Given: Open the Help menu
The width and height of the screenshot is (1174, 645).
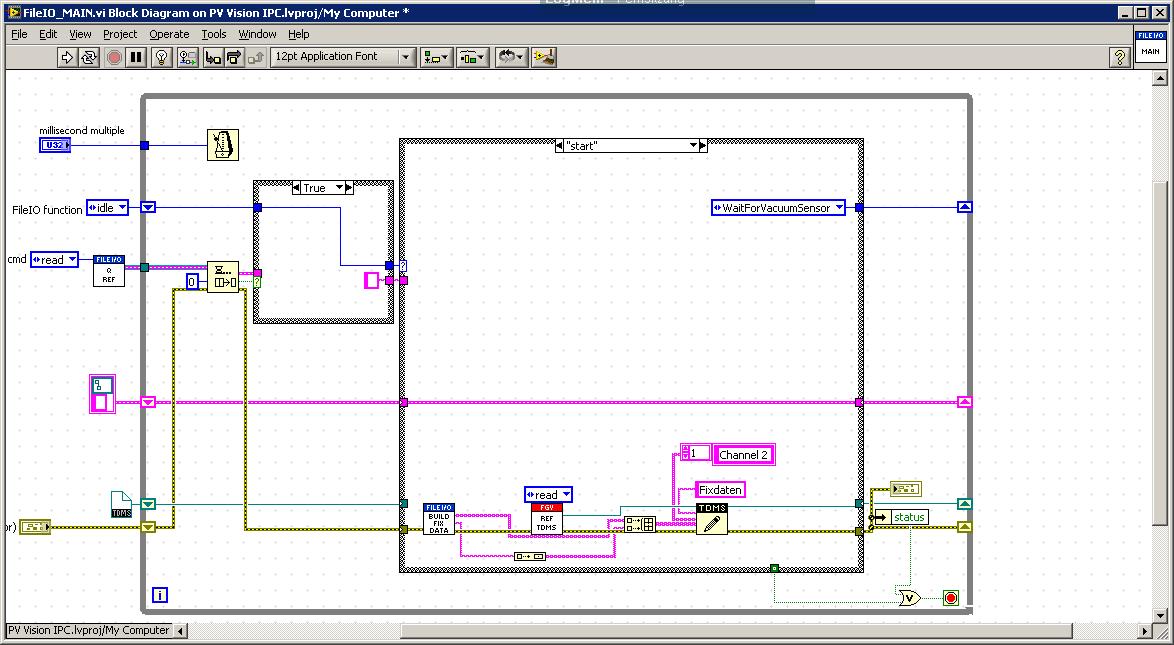Looking at the screenshot, I should pos(299,34).
